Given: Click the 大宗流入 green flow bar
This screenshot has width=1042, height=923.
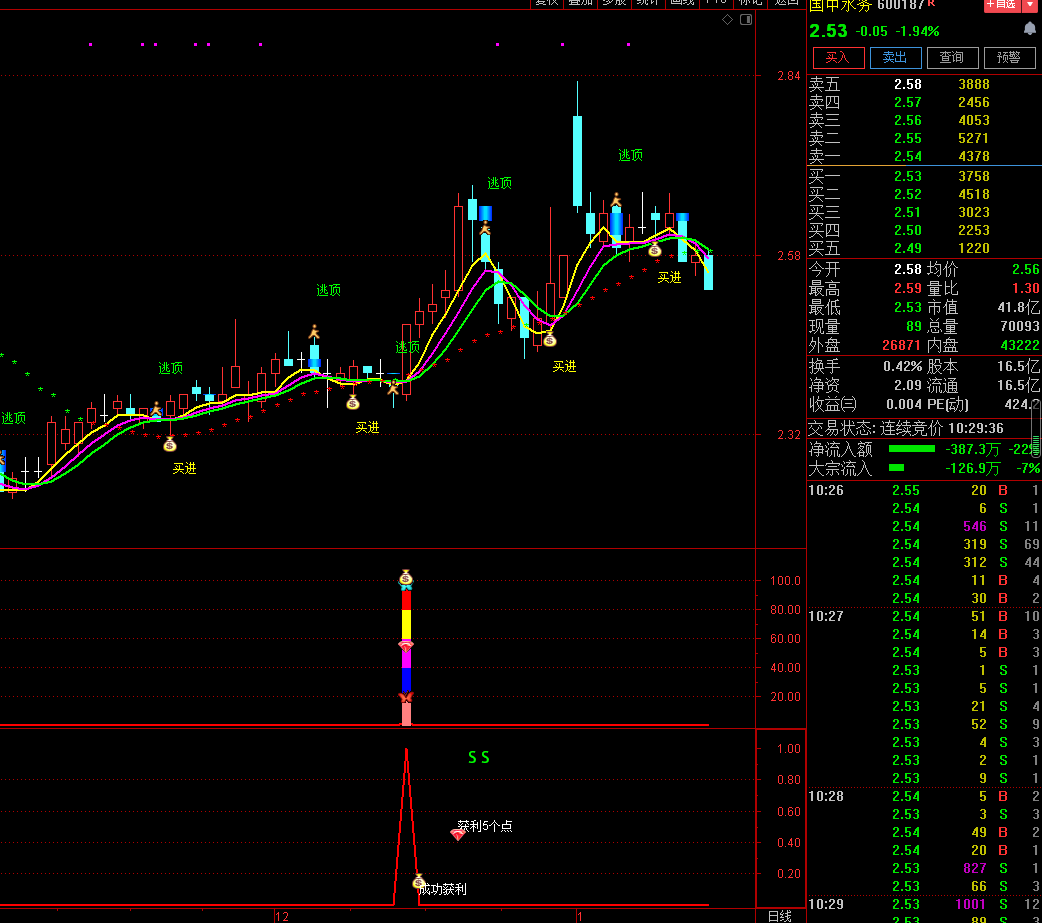Looking at the screenshot, I should point(896,468).
